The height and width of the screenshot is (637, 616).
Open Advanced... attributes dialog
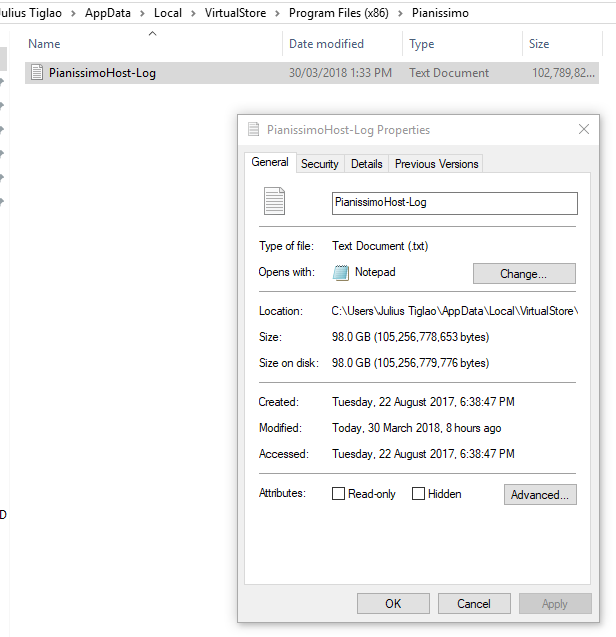pos(540,494)
